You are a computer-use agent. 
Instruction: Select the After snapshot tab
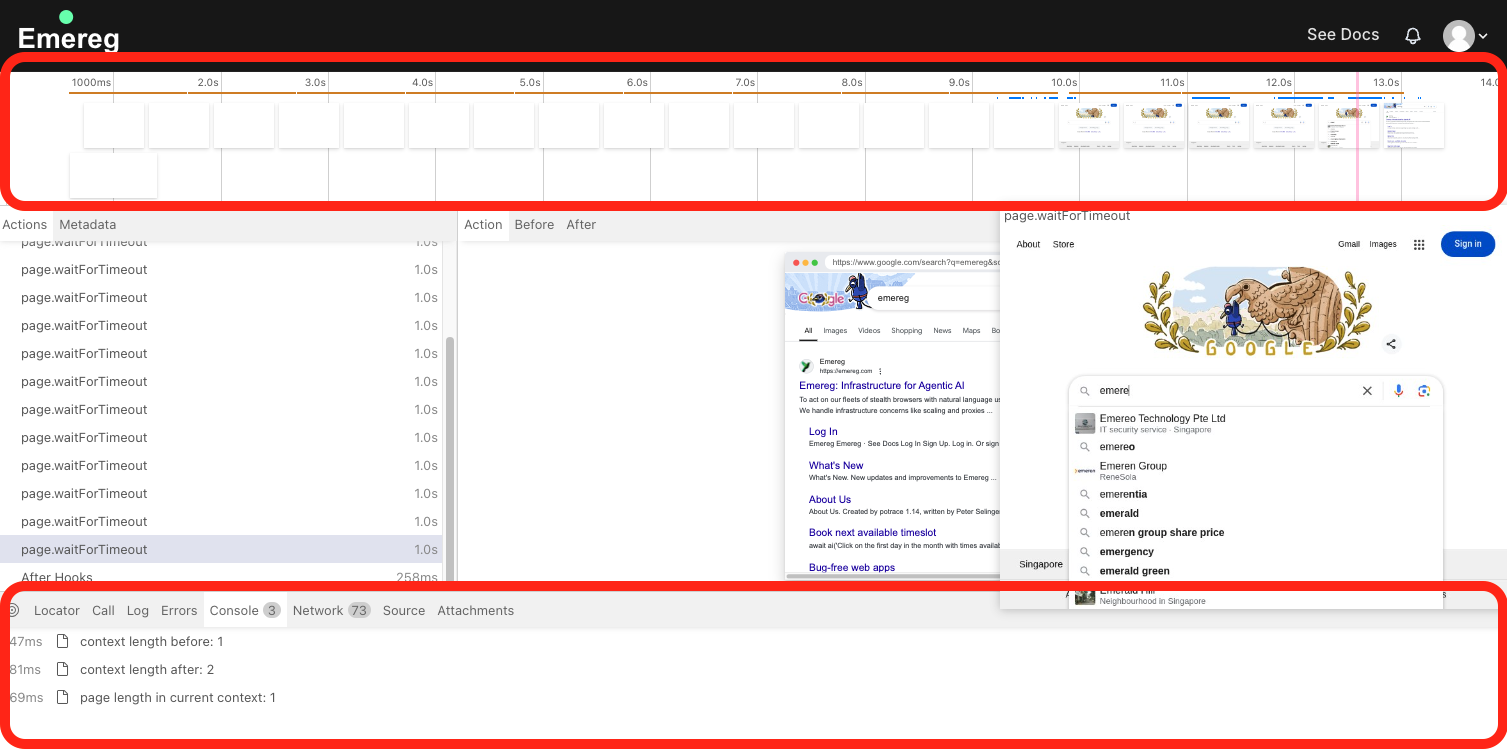[x=581, y=225]
